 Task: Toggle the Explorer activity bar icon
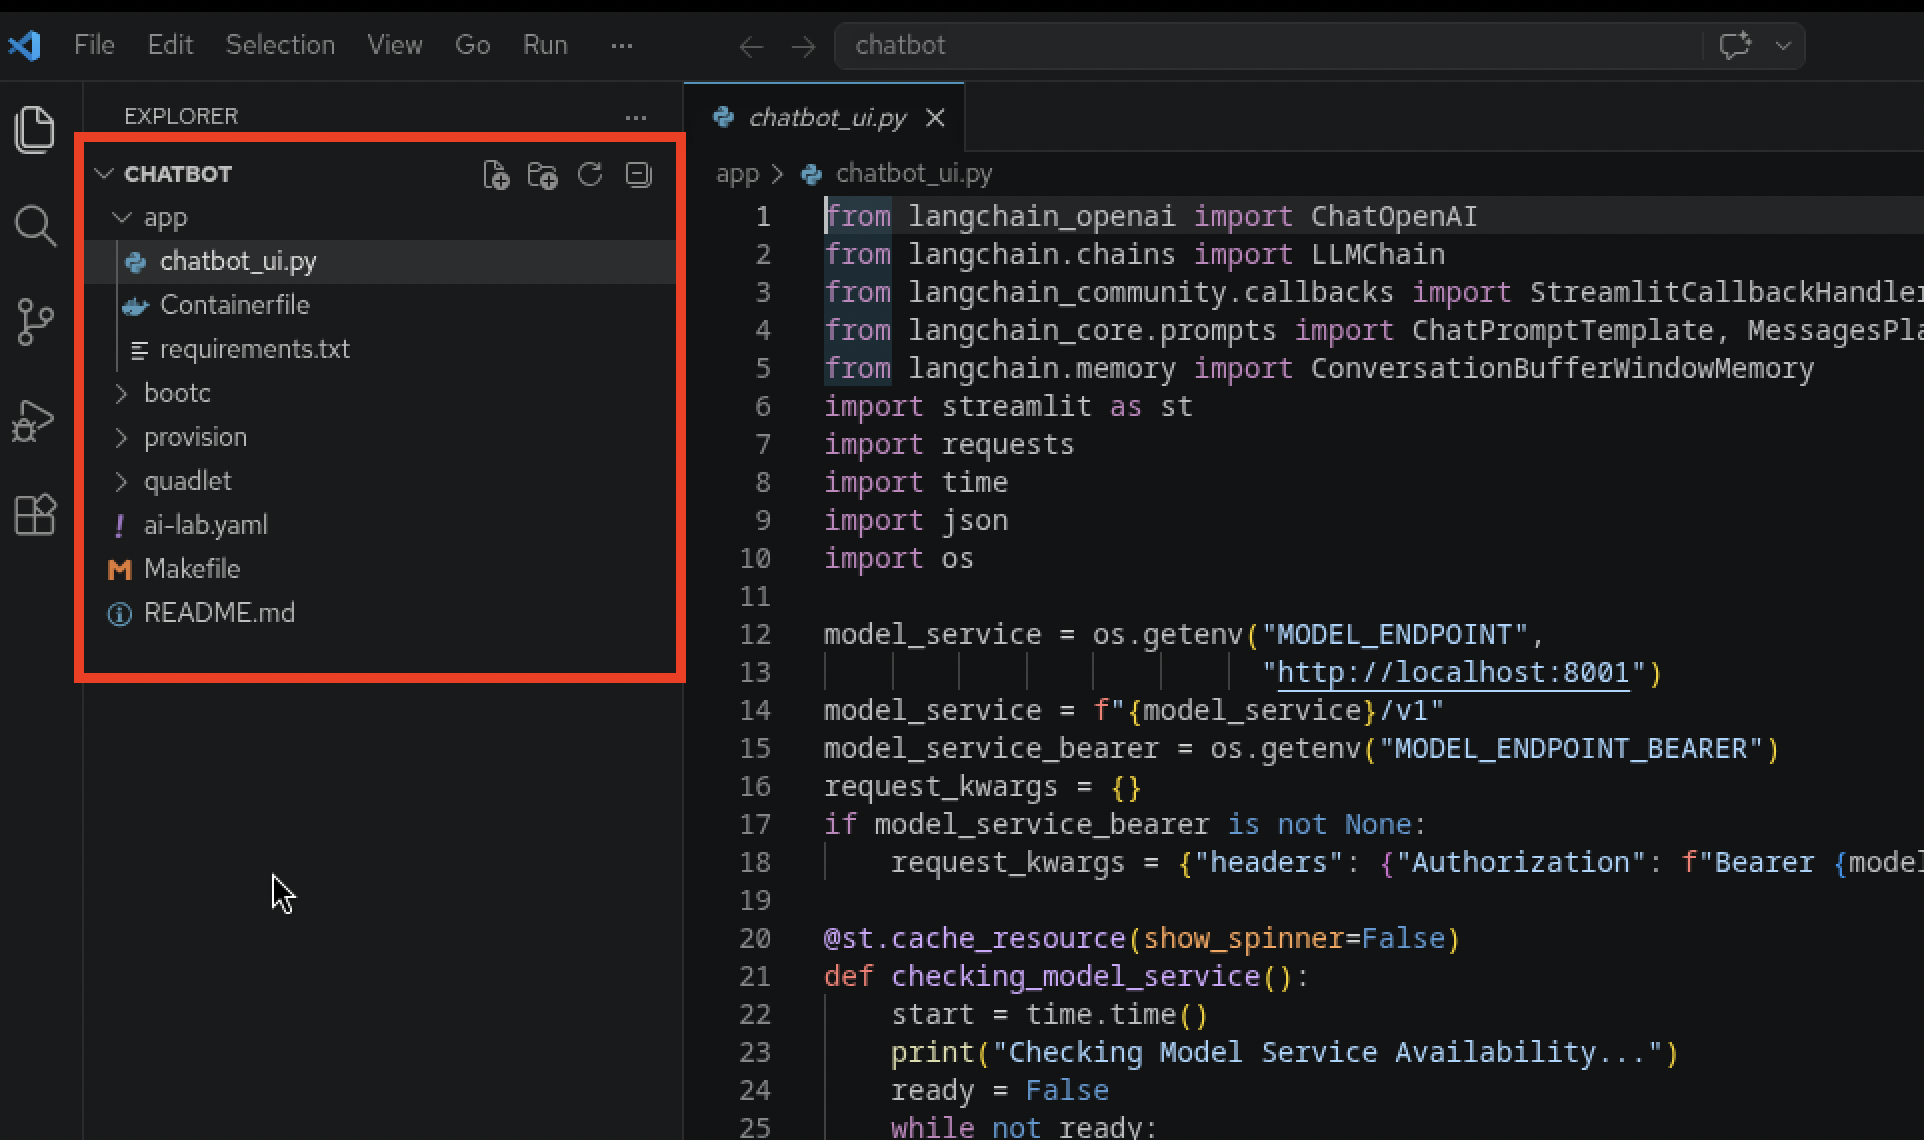tap(35, 130)
